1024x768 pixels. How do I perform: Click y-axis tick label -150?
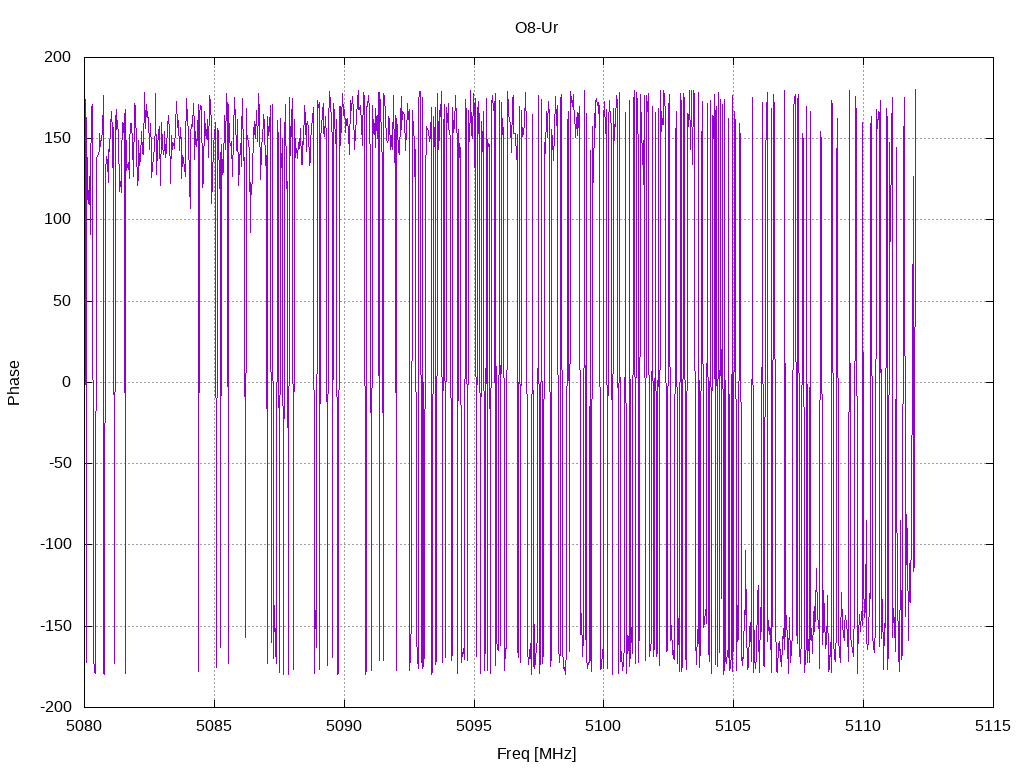56,626
